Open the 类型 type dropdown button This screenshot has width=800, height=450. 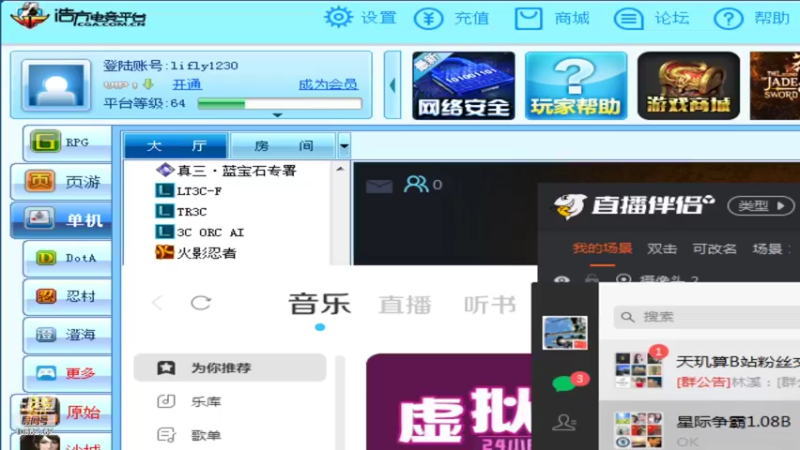[761, 206]
